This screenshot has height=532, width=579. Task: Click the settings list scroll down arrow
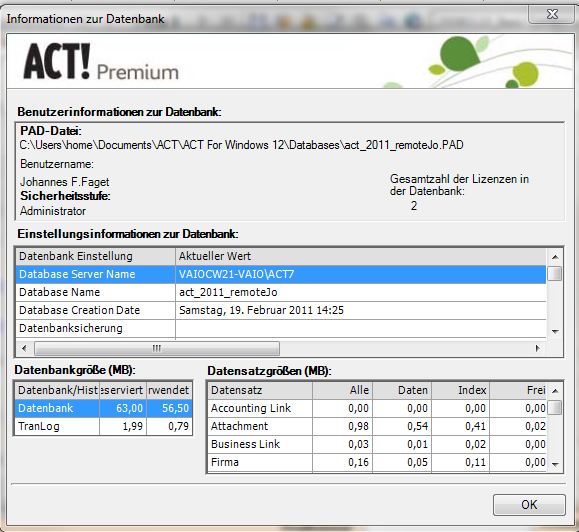click(555, 331)
